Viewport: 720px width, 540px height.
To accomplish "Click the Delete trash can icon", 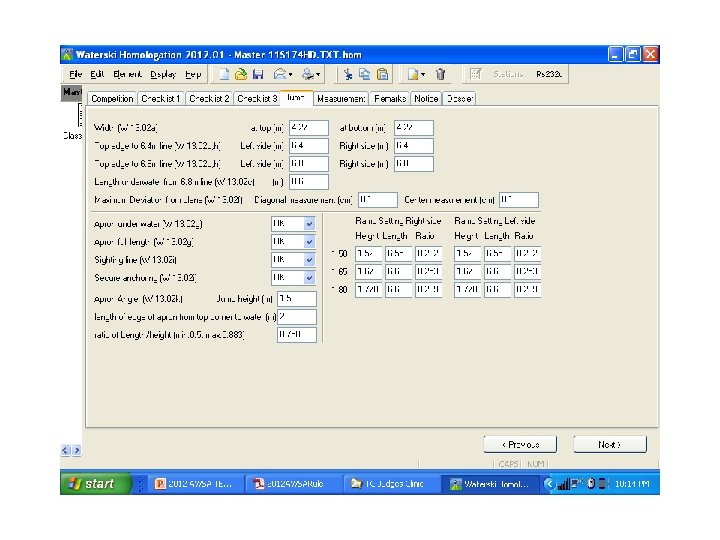I will (x=440, y=74).
